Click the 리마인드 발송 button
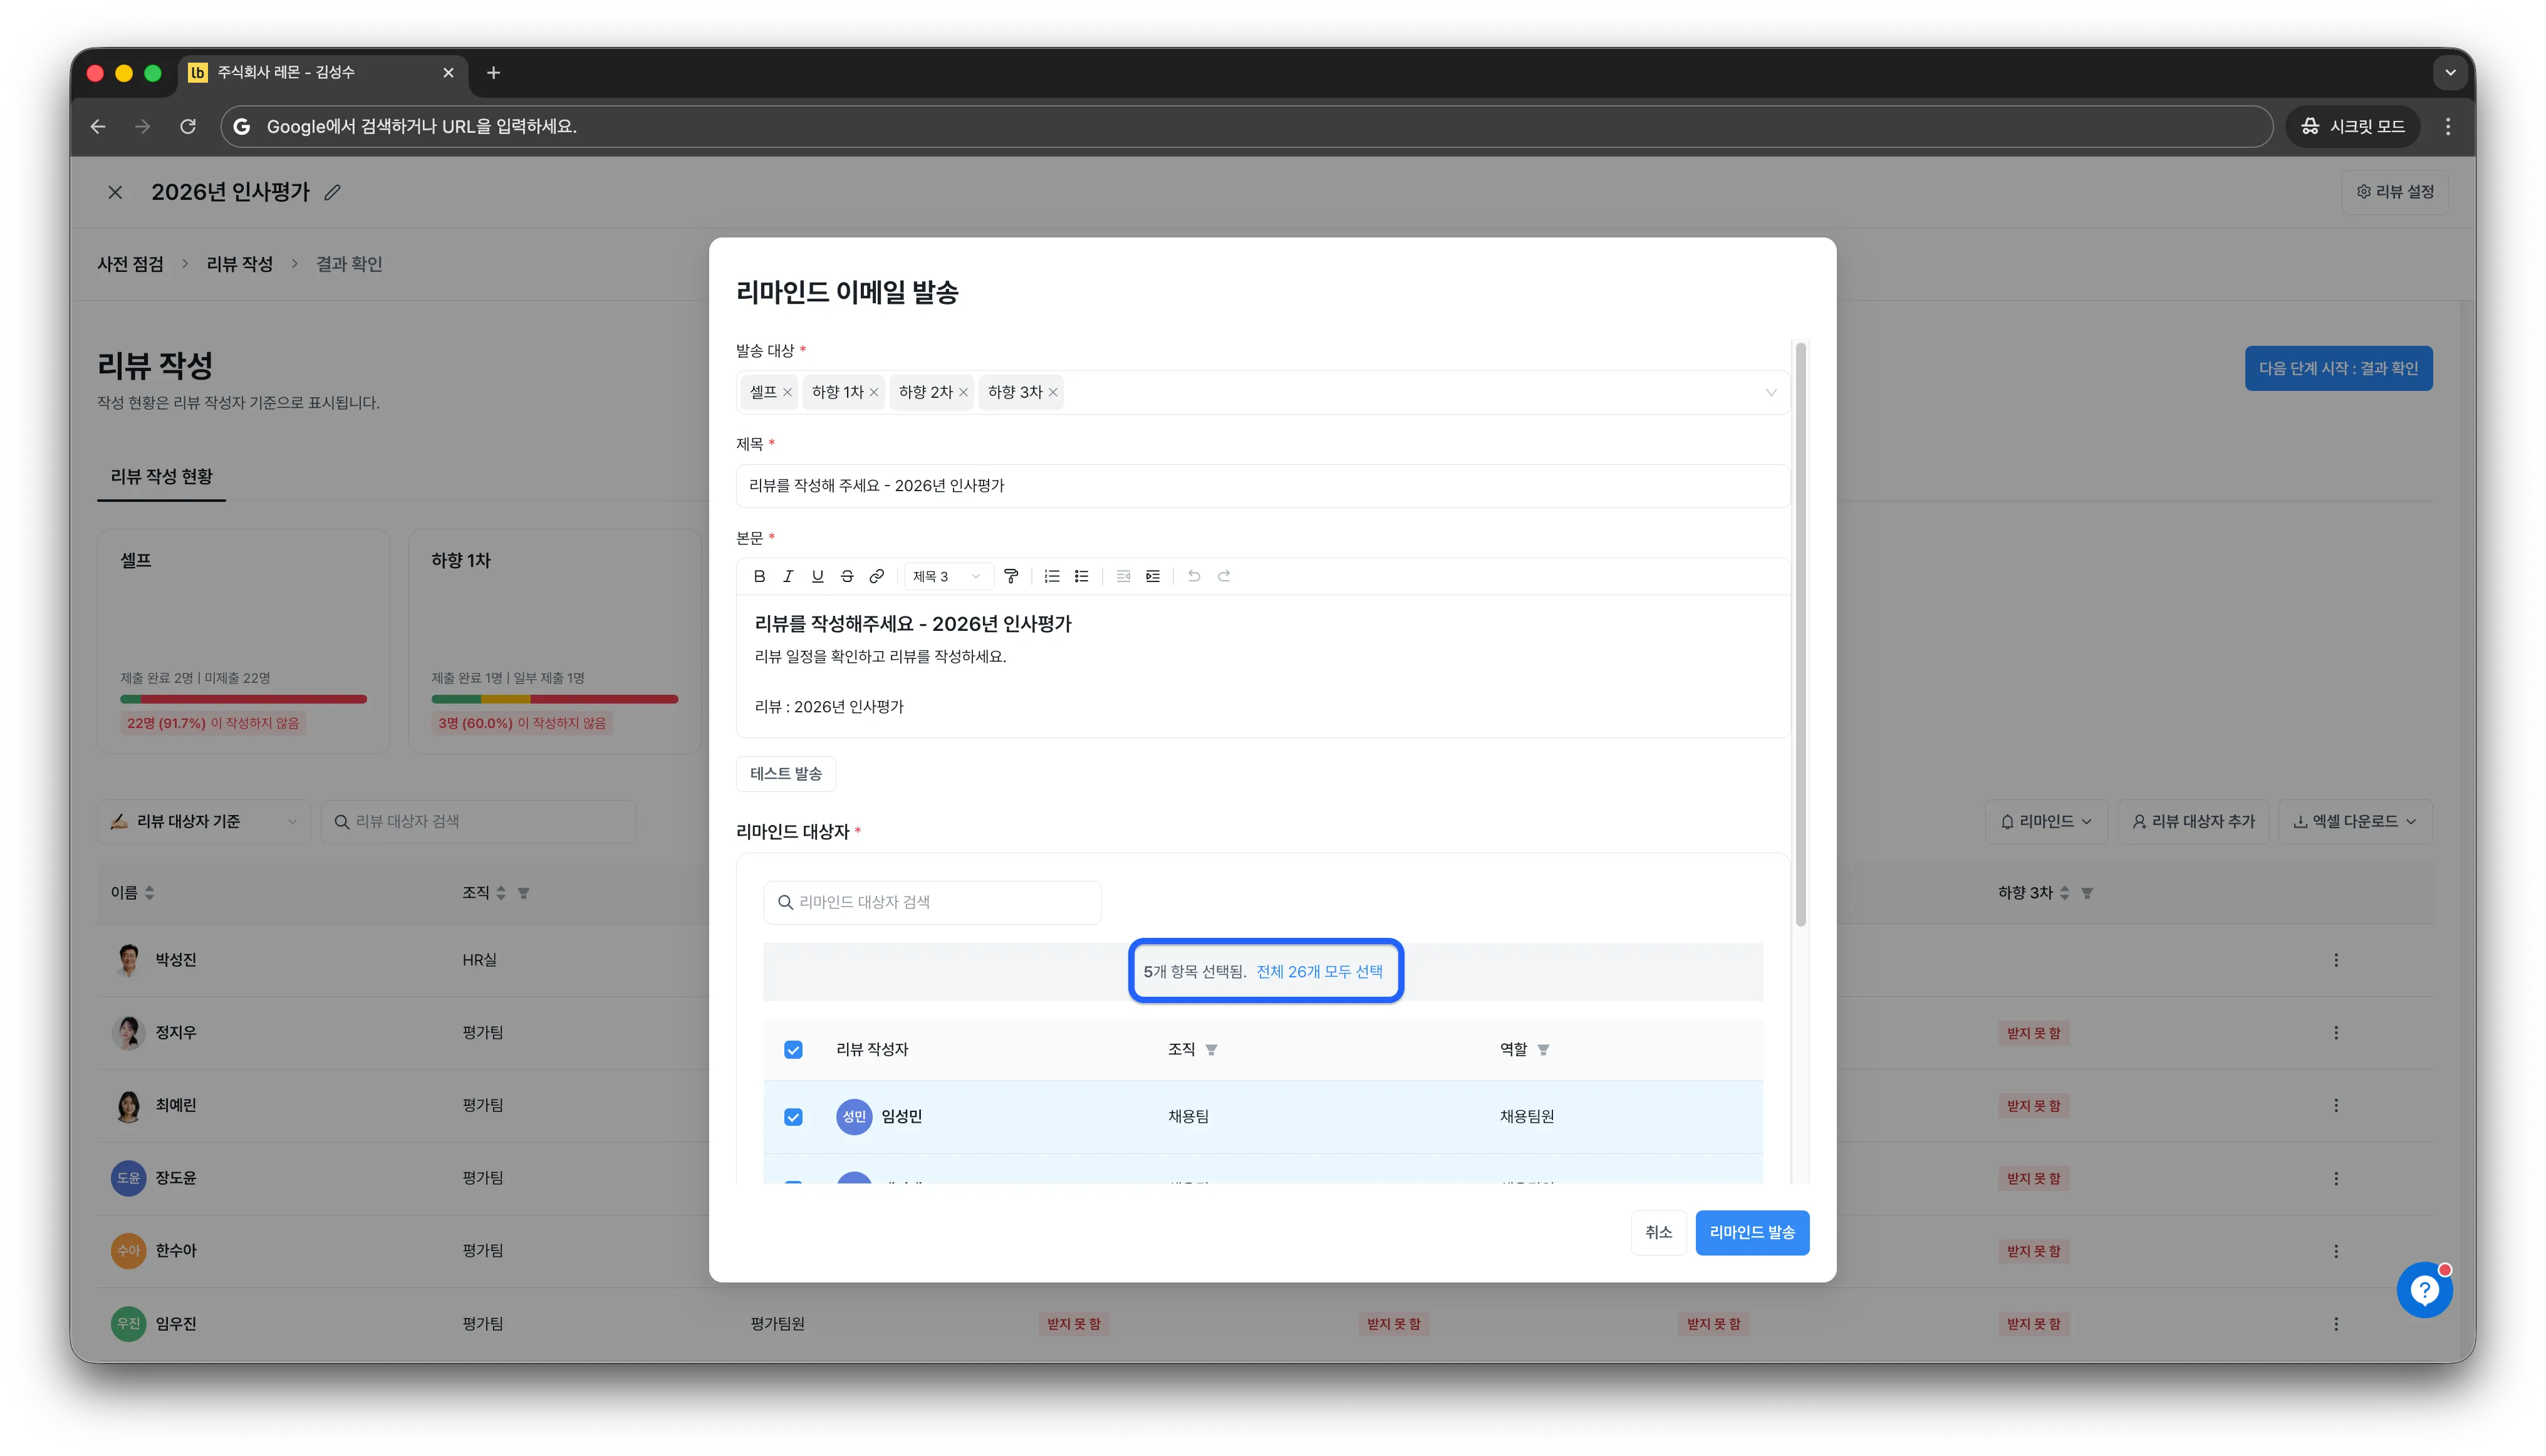This screenshot has width=2546, height=1456. 1751,1232
